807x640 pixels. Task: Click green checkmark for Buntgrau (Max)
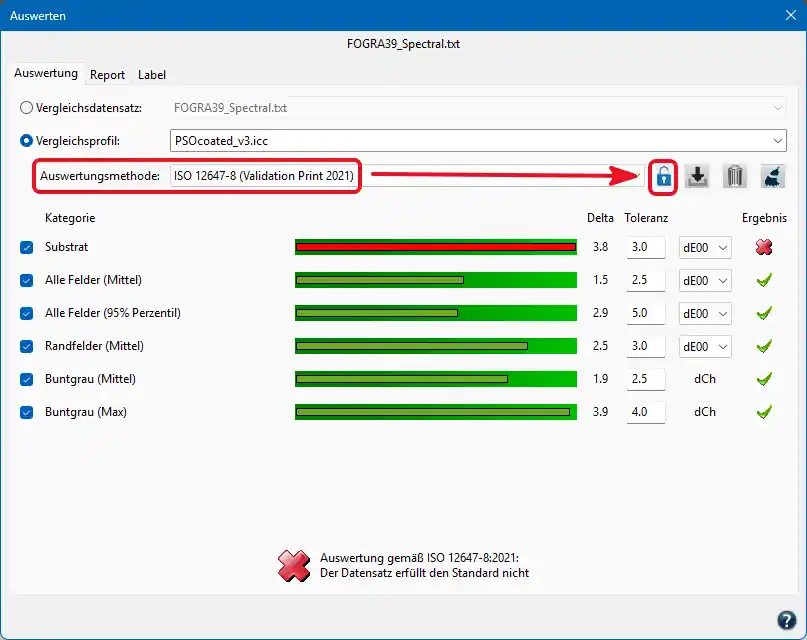tap(764, 412)
